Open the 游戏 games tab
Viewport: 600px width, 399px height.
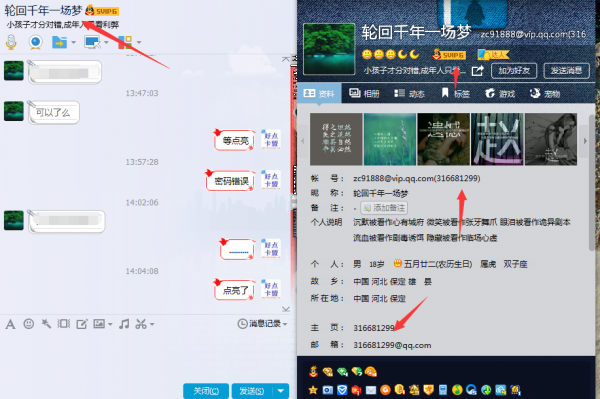tap(500, 93)
